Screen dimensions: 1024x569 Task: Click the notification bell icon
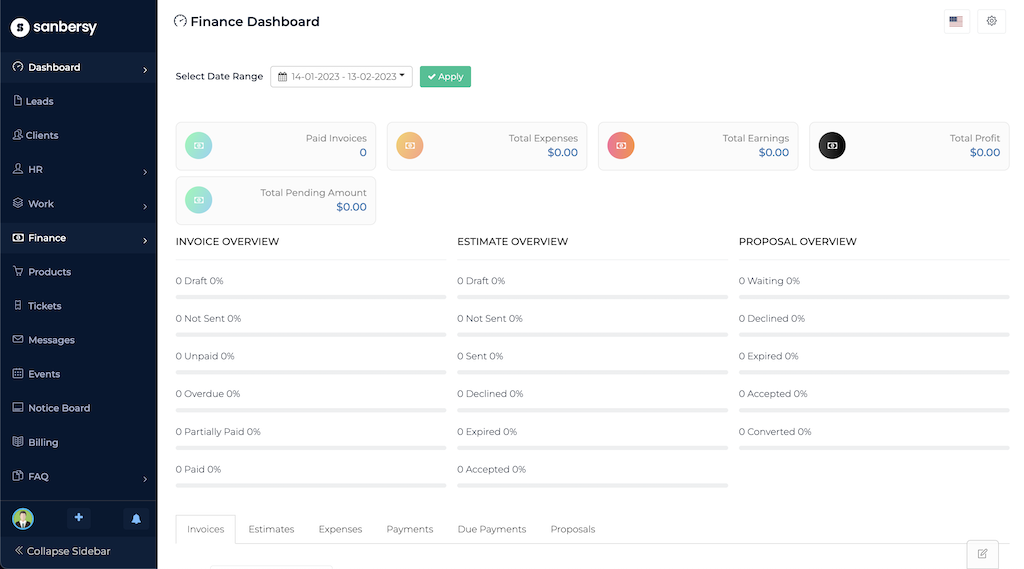pos(136,518)
